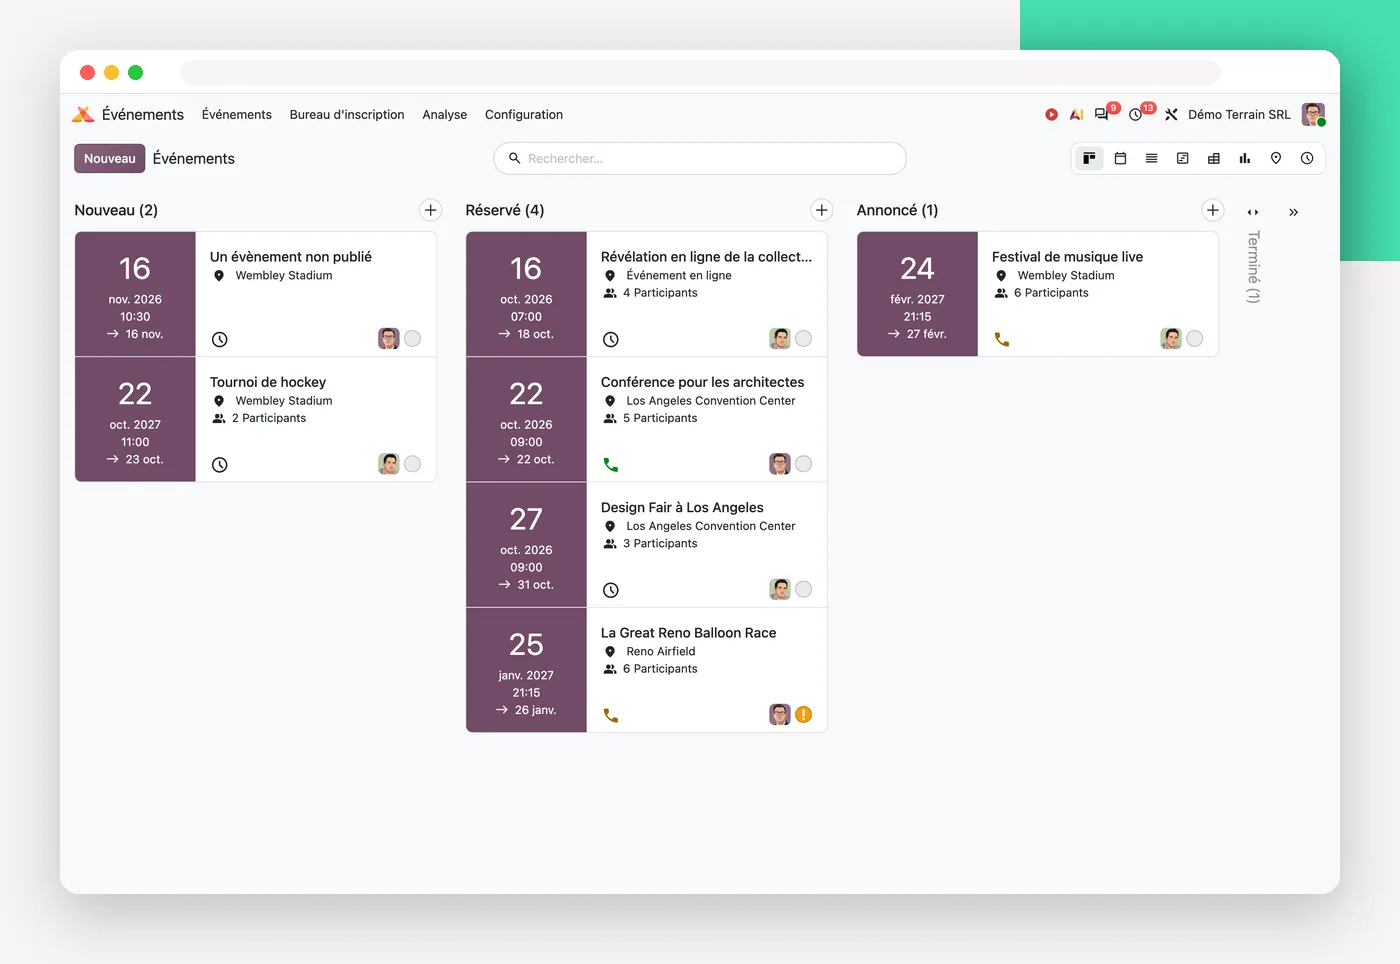
Task: Open the user avatar menu
Action: (1313, 115)
